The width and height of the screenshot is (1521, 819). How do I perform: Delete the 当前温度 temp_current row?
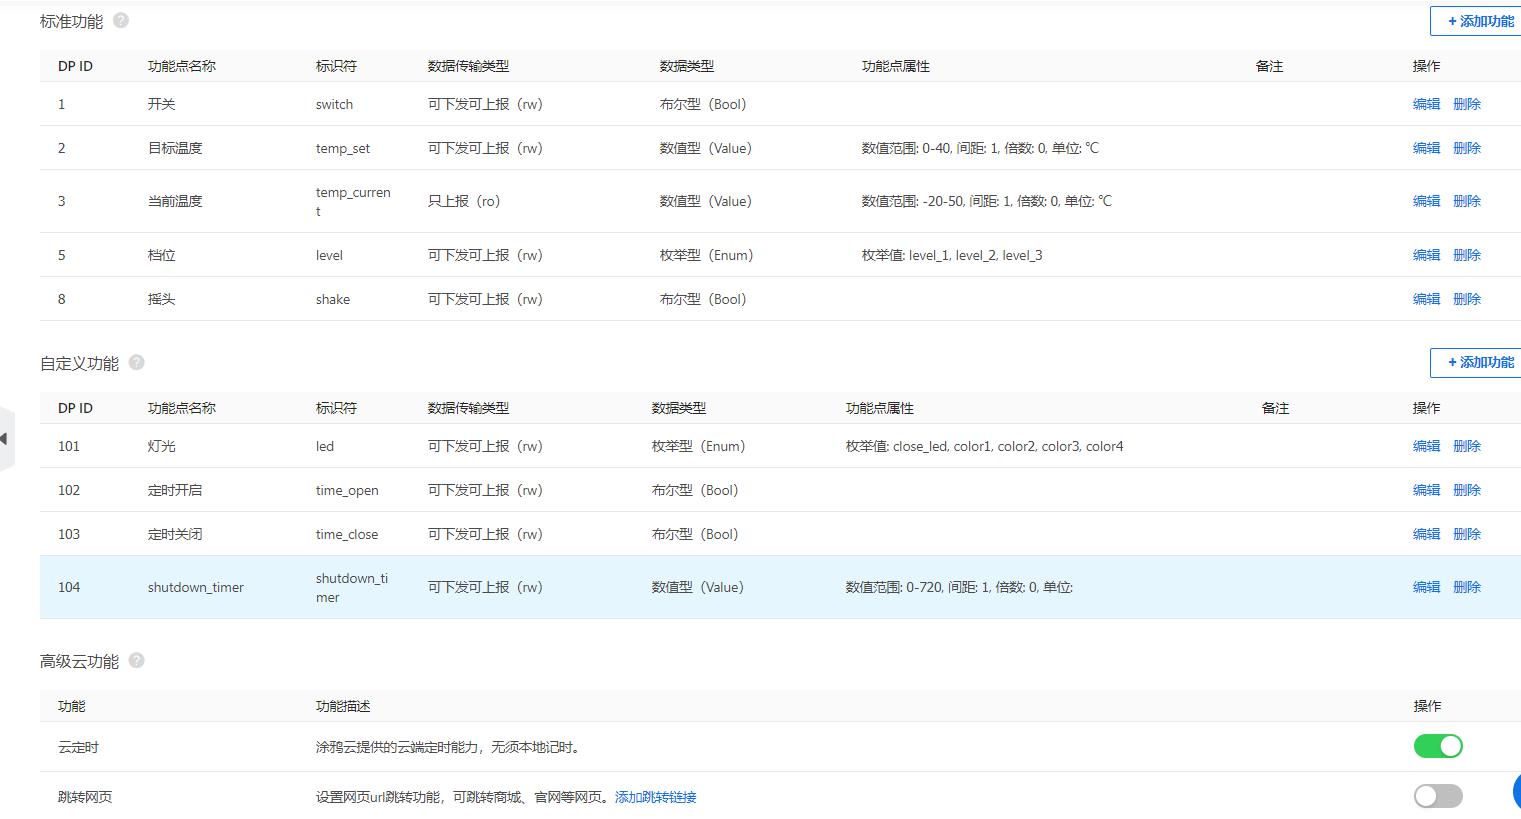(1467, 201)
